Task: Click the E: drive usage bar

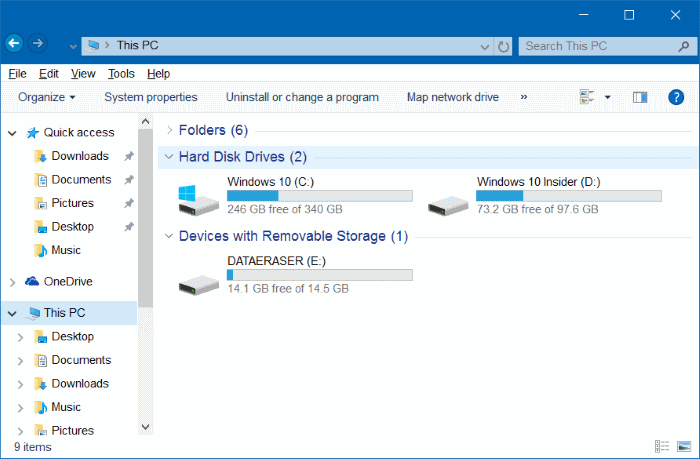Action: [x=320, y=275]
